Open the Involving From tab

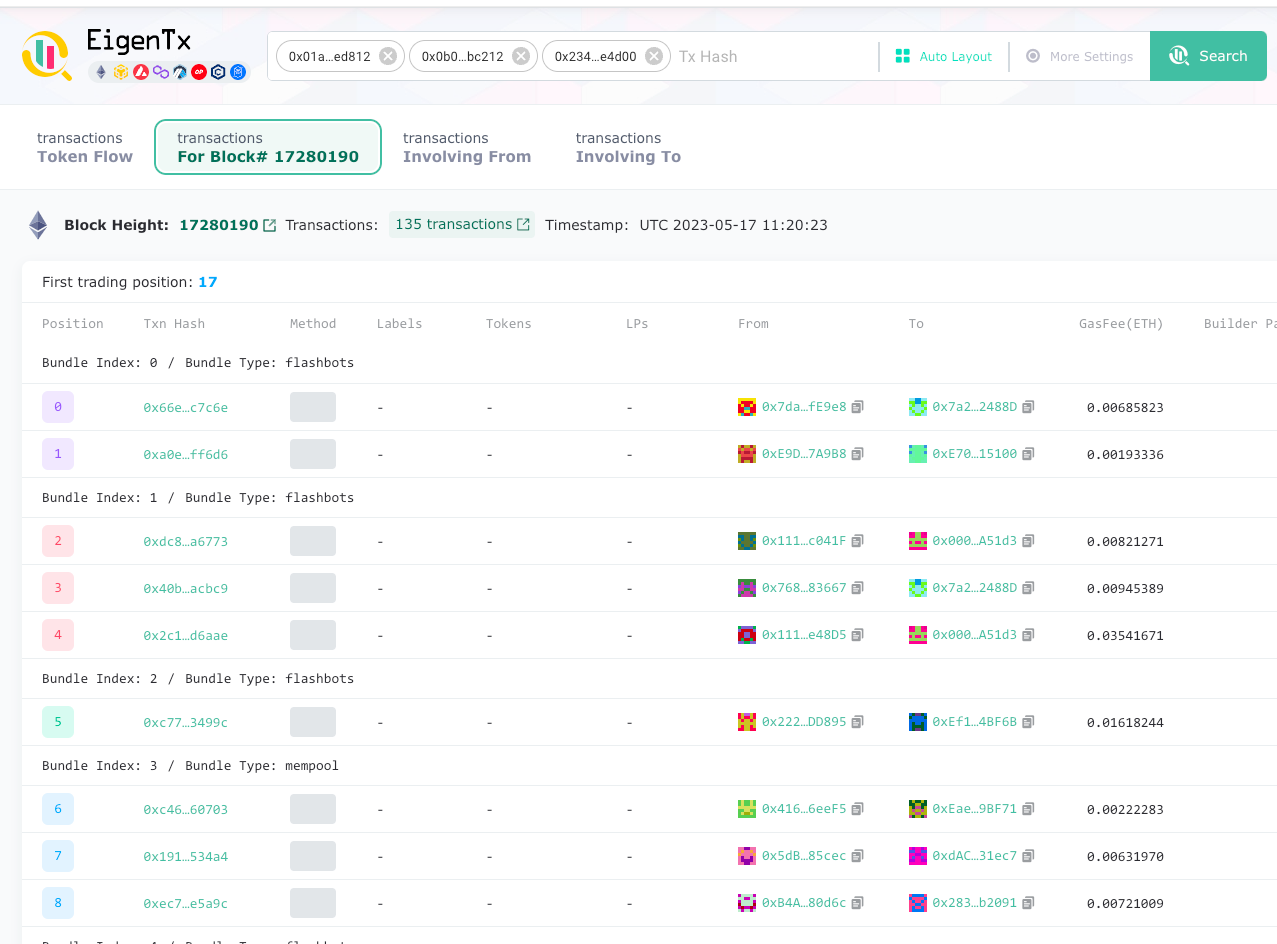point(467,147)
